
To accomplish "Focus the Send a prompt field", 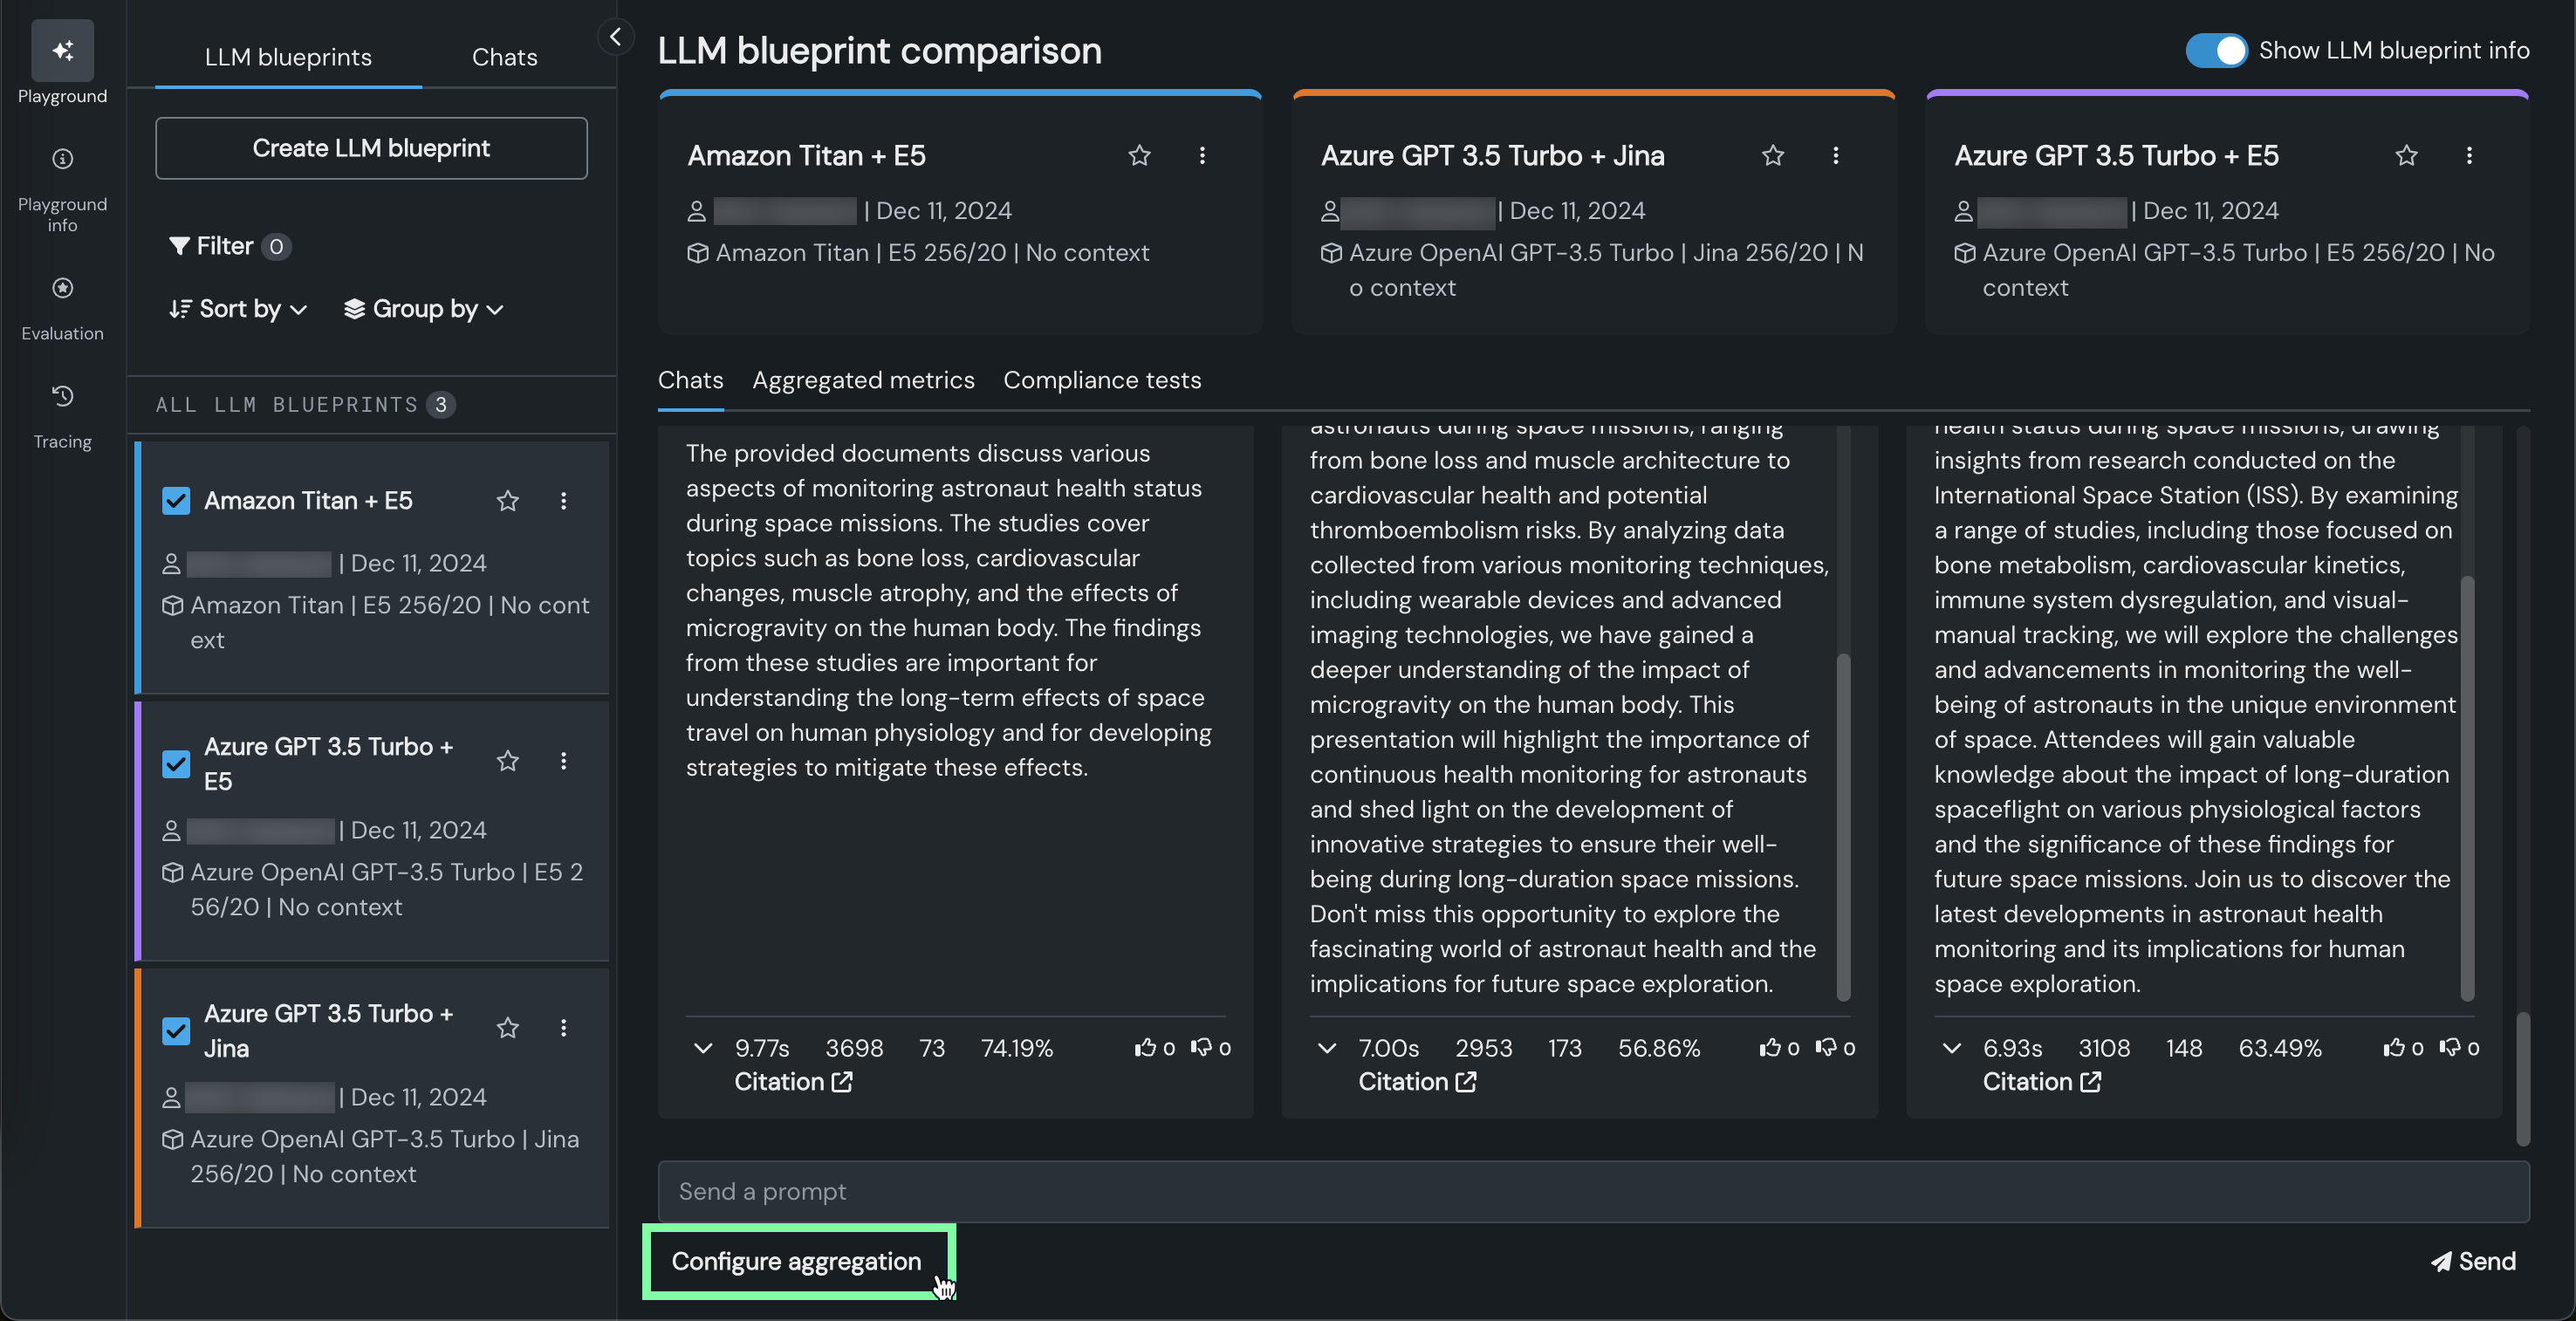I will point(1593,1191).
